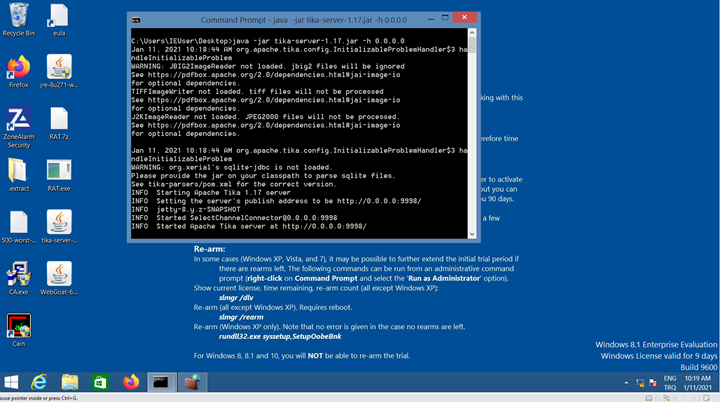
Task: Close the Command Prompt window
Action: point(464,17)
